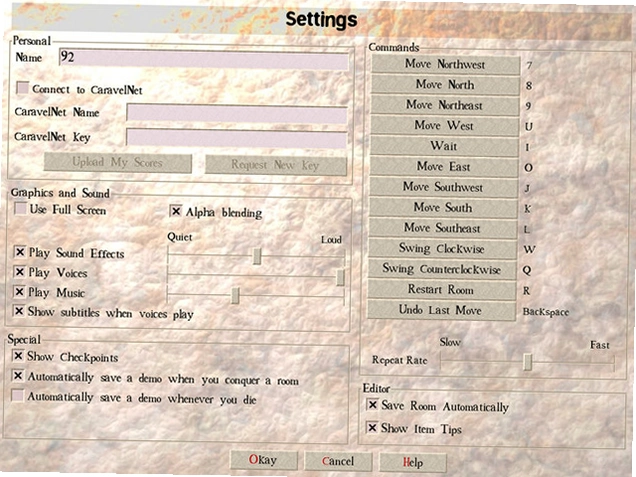
Task: Focus the CaravelNet Key field
Action: coord(236,139)
